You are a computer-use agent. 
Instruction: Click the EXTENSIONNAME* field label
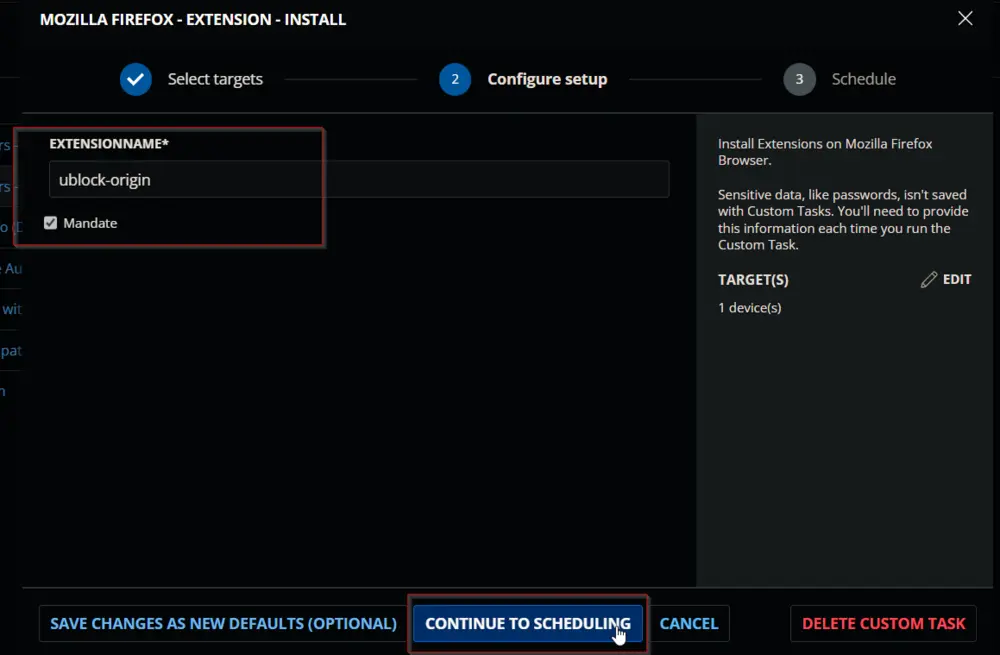[109, 144]
